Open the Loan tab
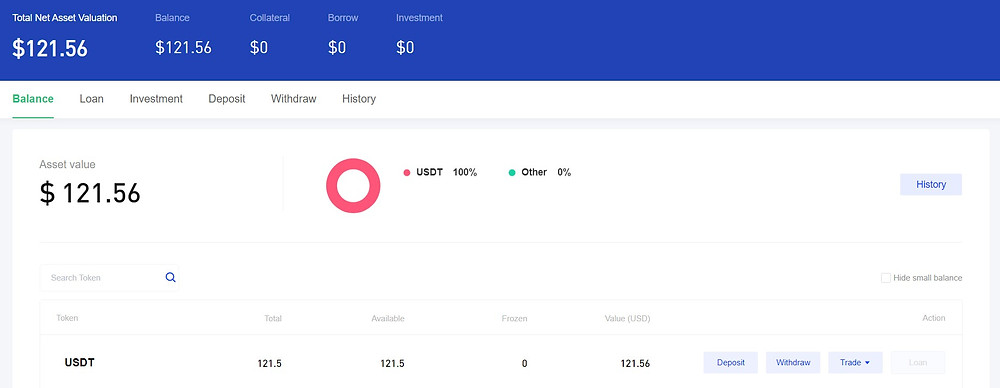Image resolution: width=1000 pixels, height=388 pixels. point(92,99)
